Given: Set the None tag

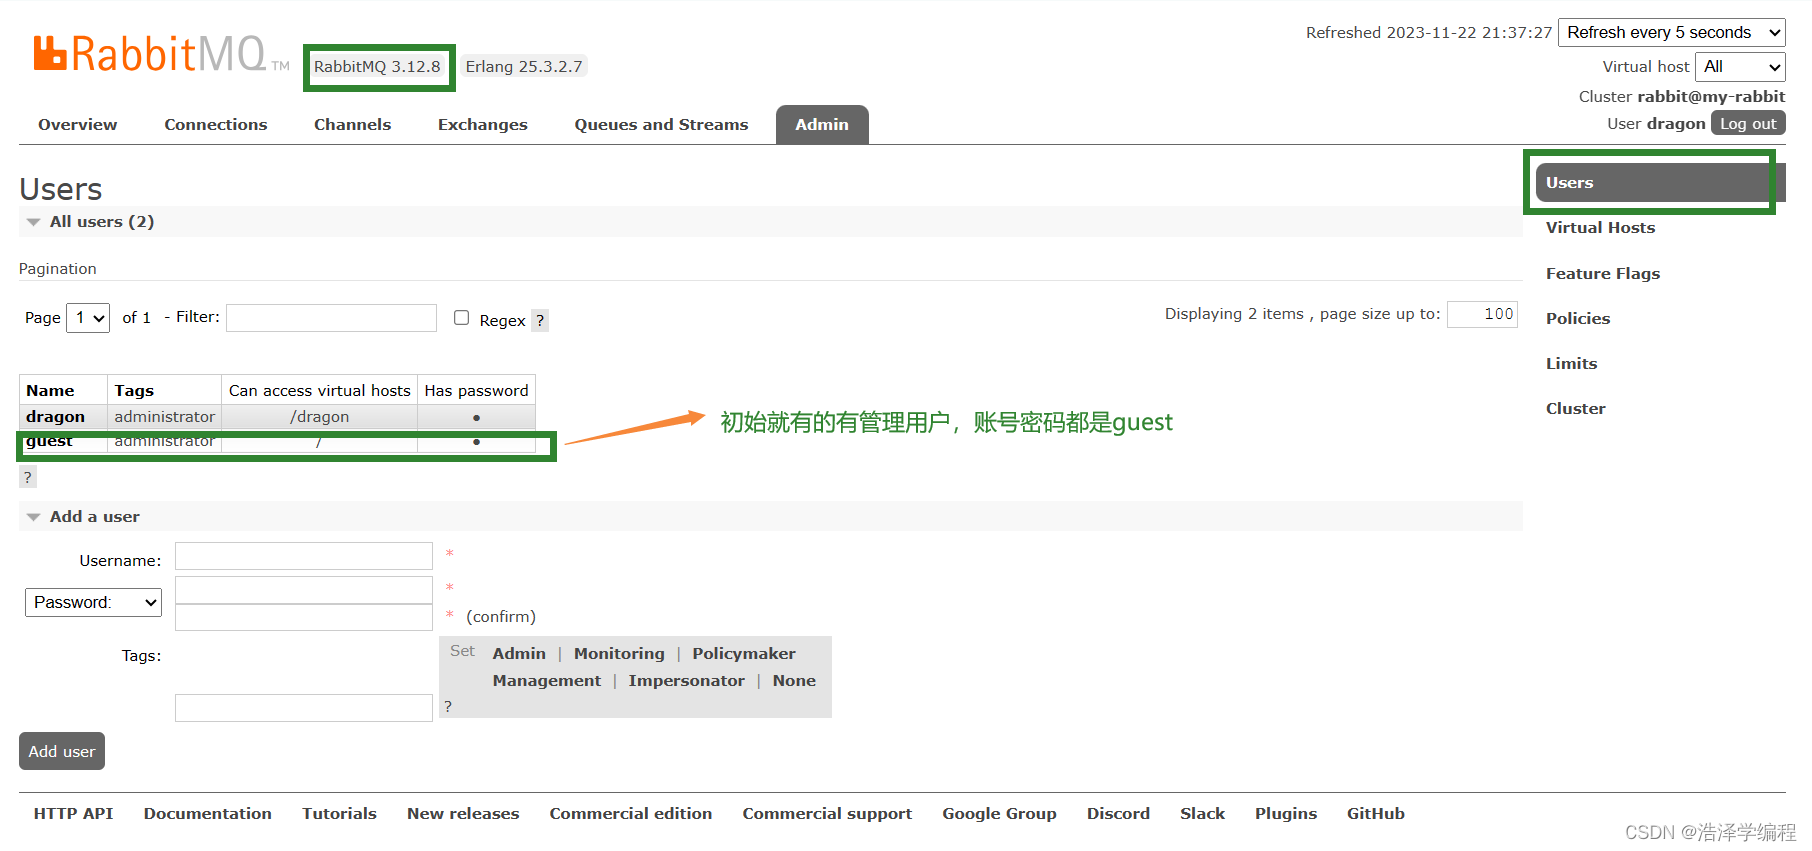Looking at the screenshot, I should click(x=794, y=681).
